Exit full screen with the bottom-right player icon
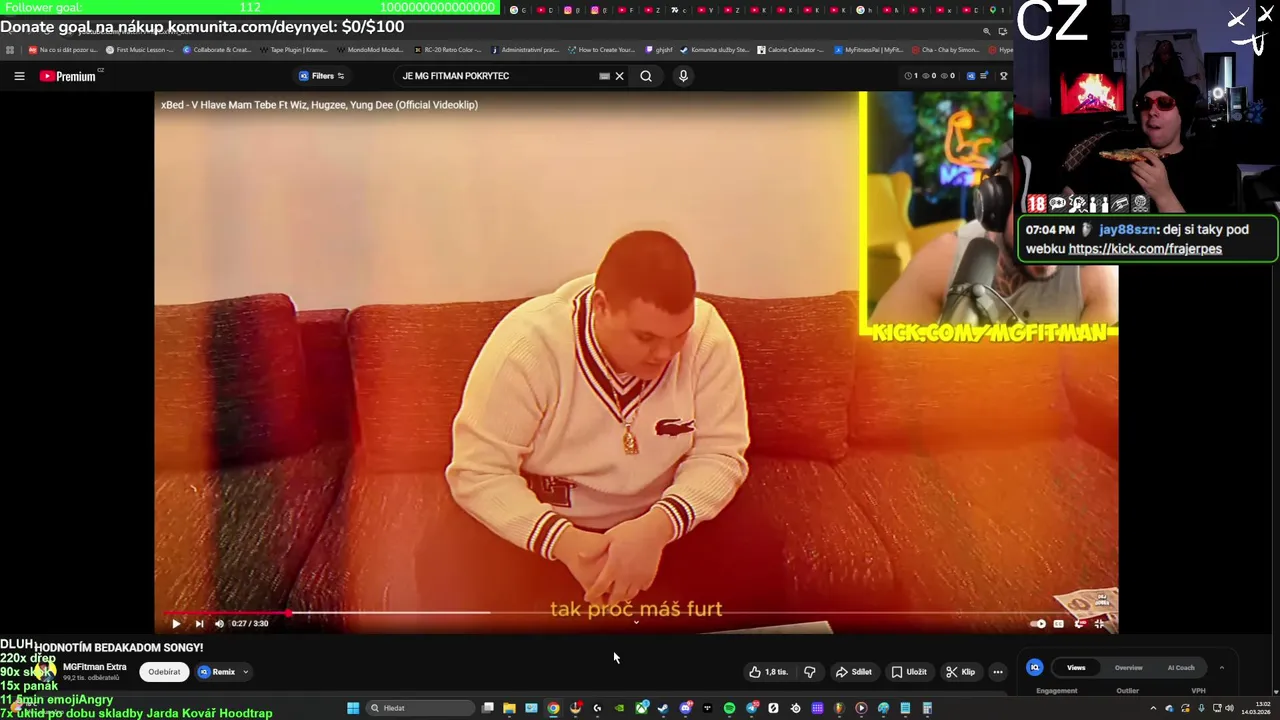1280x720 pixels. tap(1100, 624)
